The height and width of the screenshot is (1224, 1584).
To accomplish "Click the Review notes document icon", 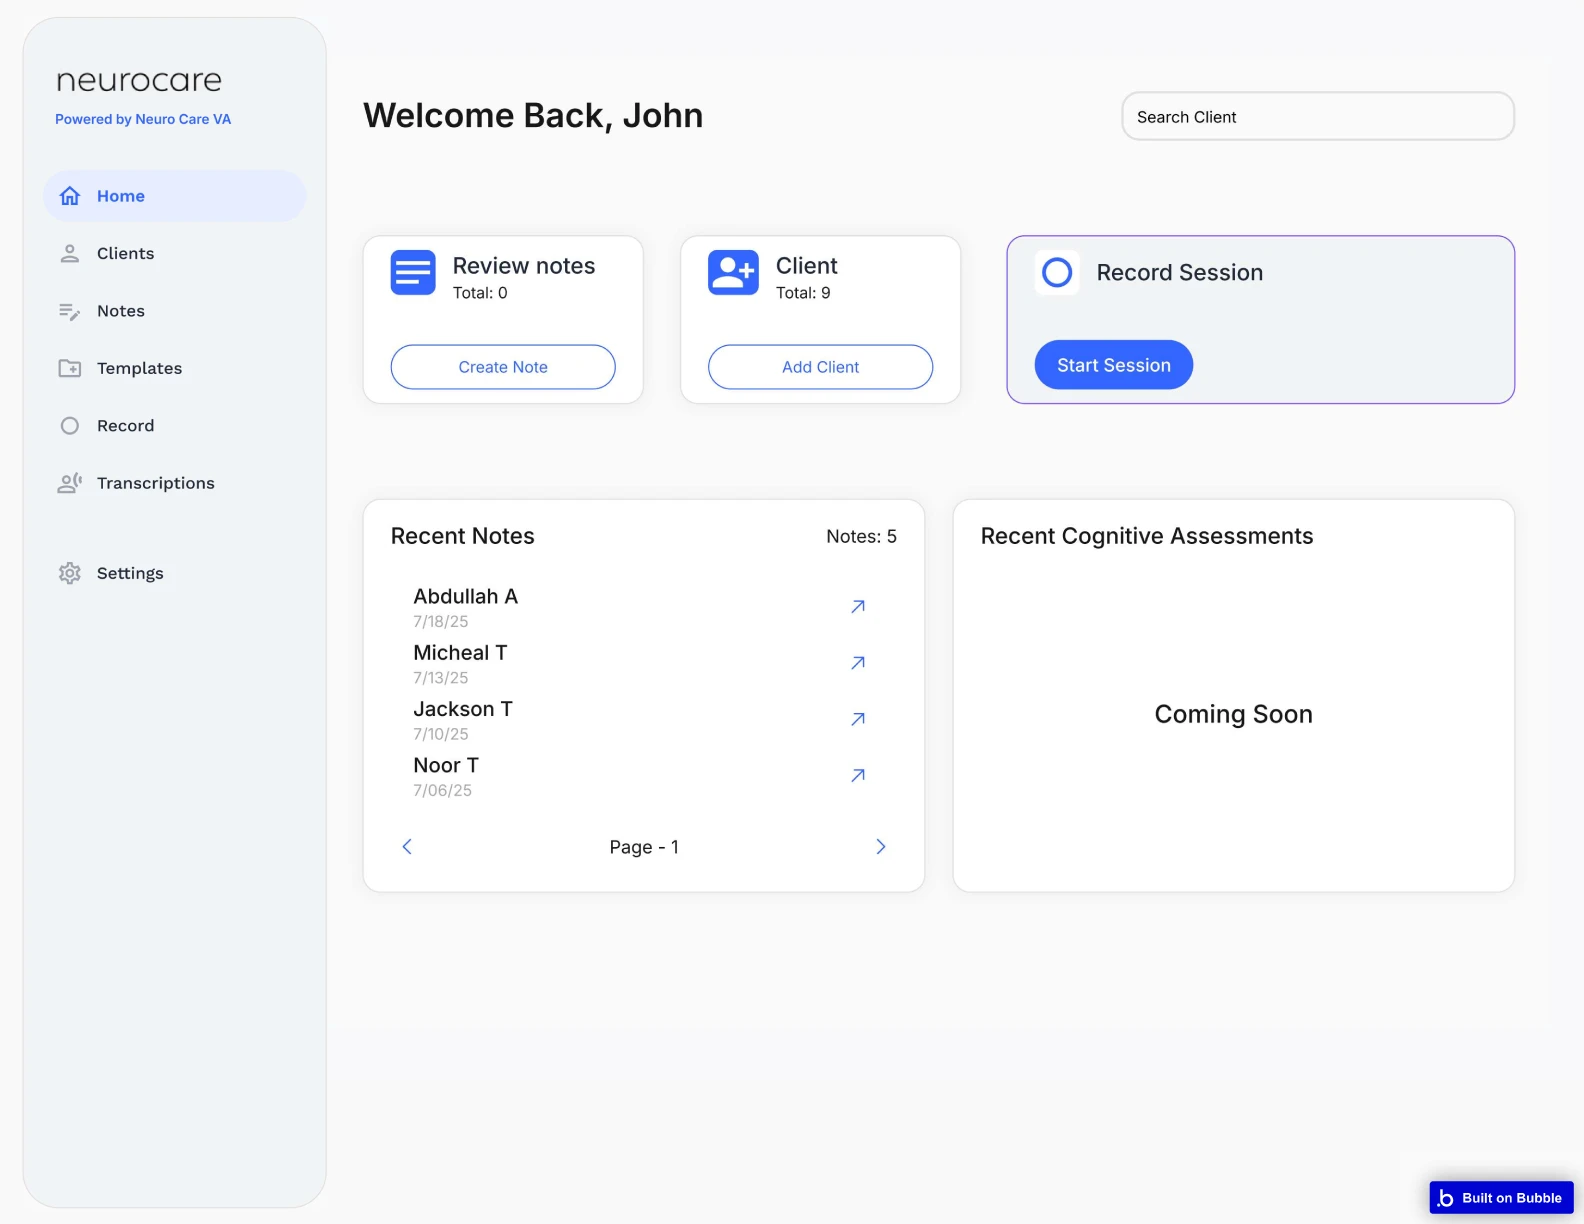I will [413, 272].
